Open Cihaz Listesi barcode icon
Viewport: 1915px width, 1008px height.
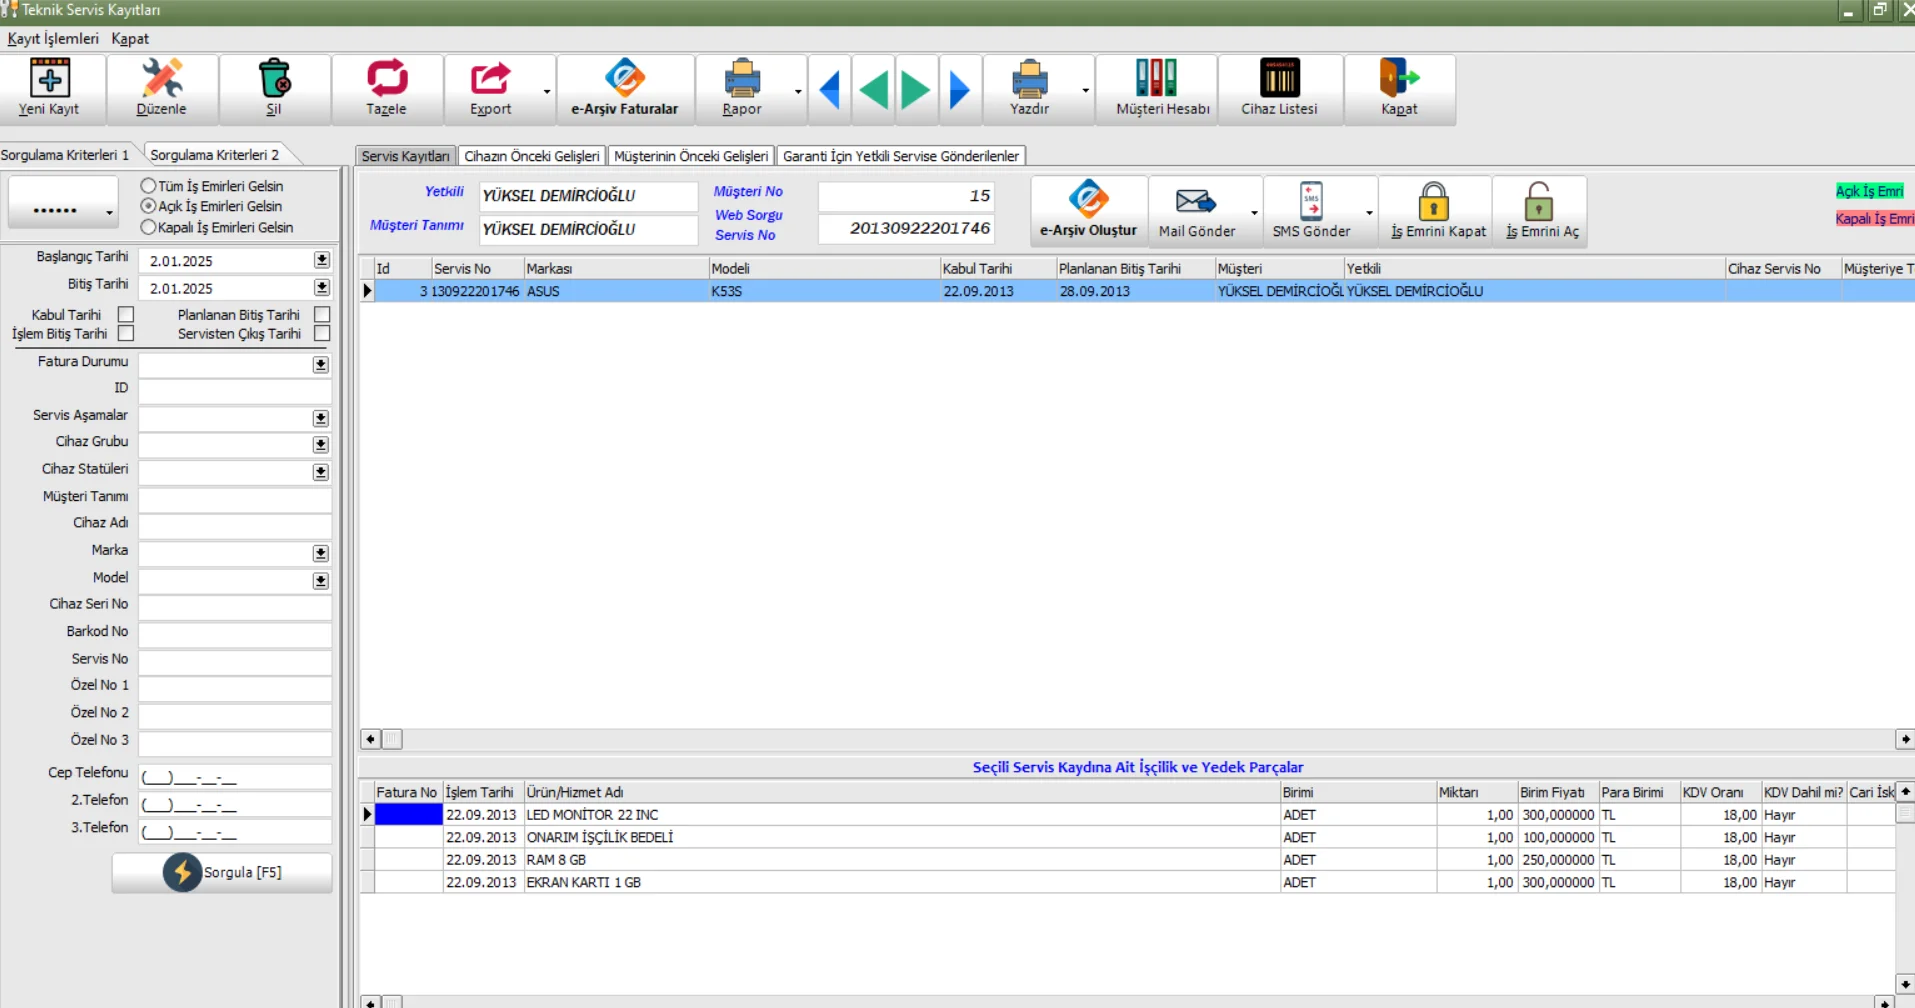(1279, 78)
